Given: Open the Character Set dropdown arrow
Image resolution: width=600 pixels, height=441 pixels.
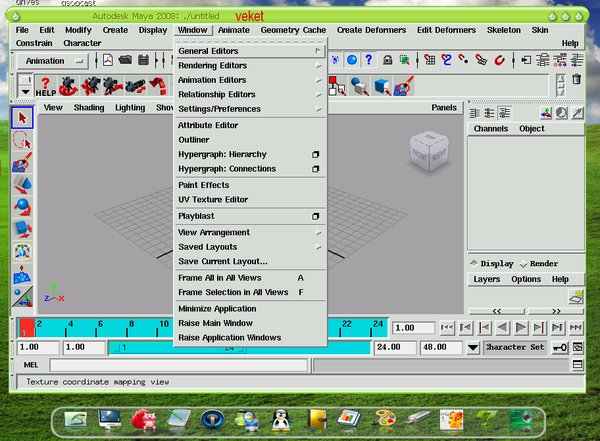Looking at the screenshot, I should 472,347.
